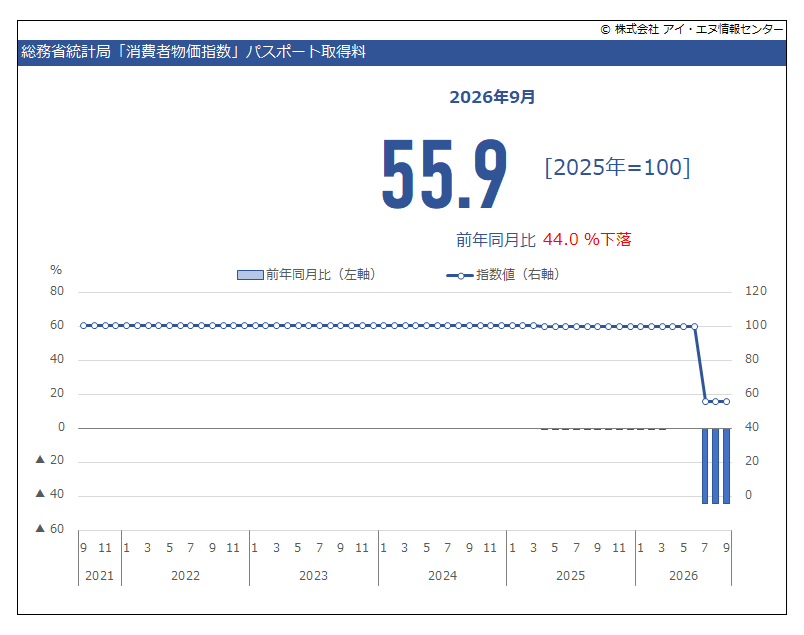Click right axis value 0
Viewport: 804px width, 635px height.
pyautogui.click(x=748, y=495)
